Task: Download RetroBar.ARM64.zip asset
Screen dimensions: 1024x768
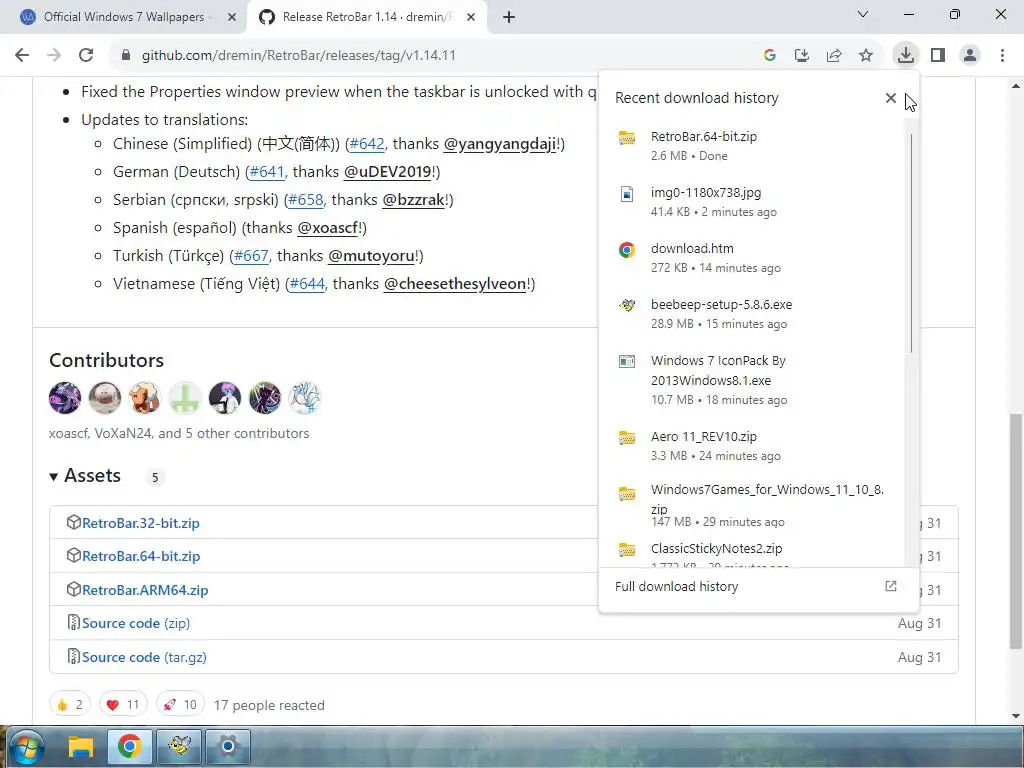Action: (145, 590)
